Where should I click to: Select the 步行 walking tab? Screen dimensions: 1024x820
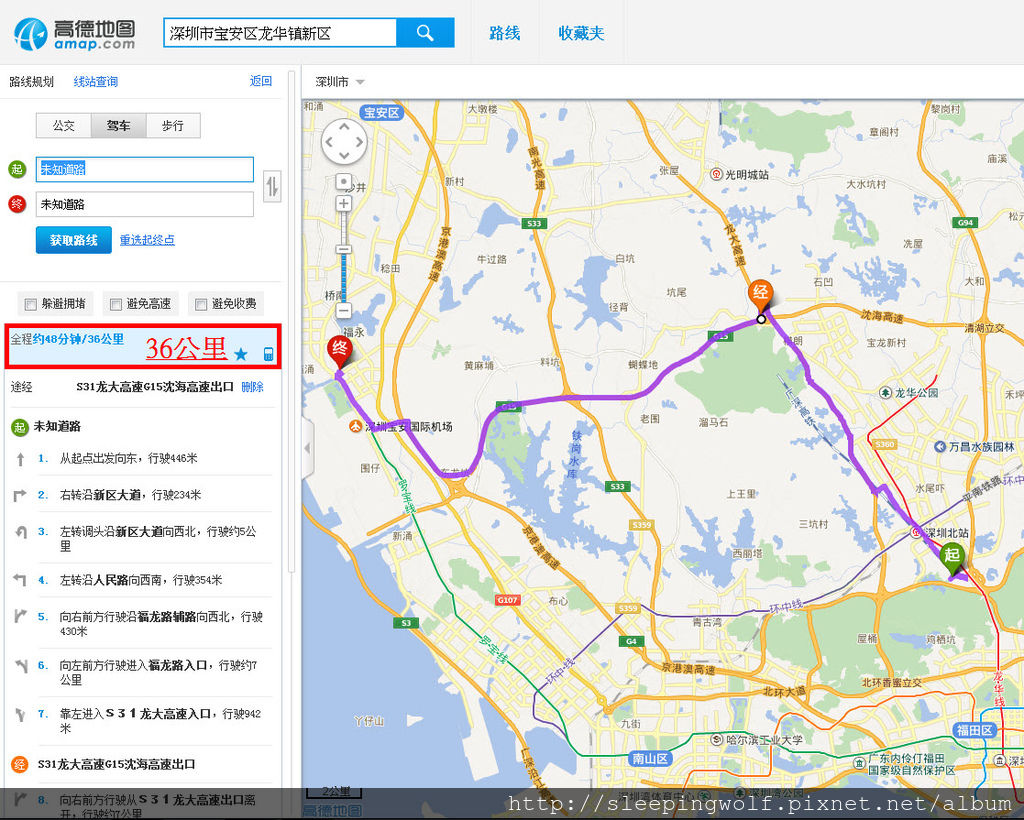pos(172,125)
